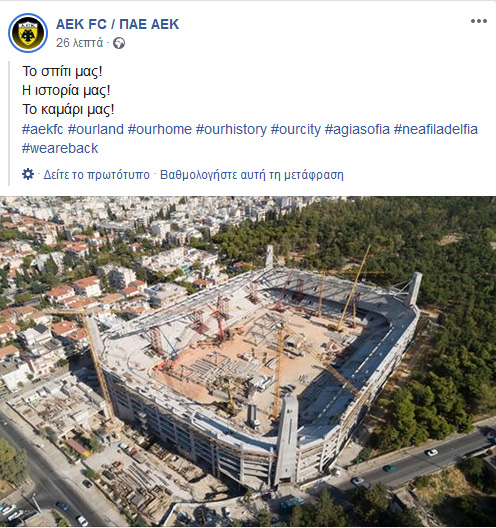Open the #aekfc hashtag

click(43, 129)
